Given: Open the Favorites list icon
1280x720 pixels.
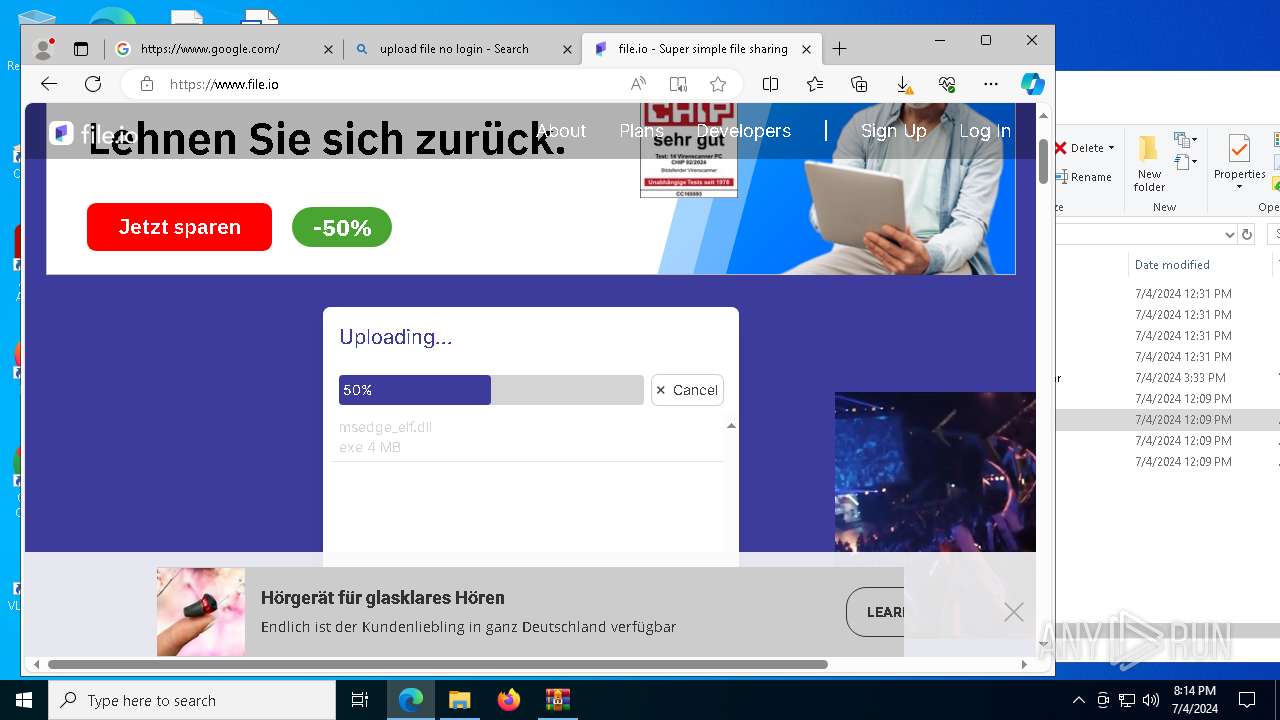Looking at the screenshot, I should coord(815,84).
